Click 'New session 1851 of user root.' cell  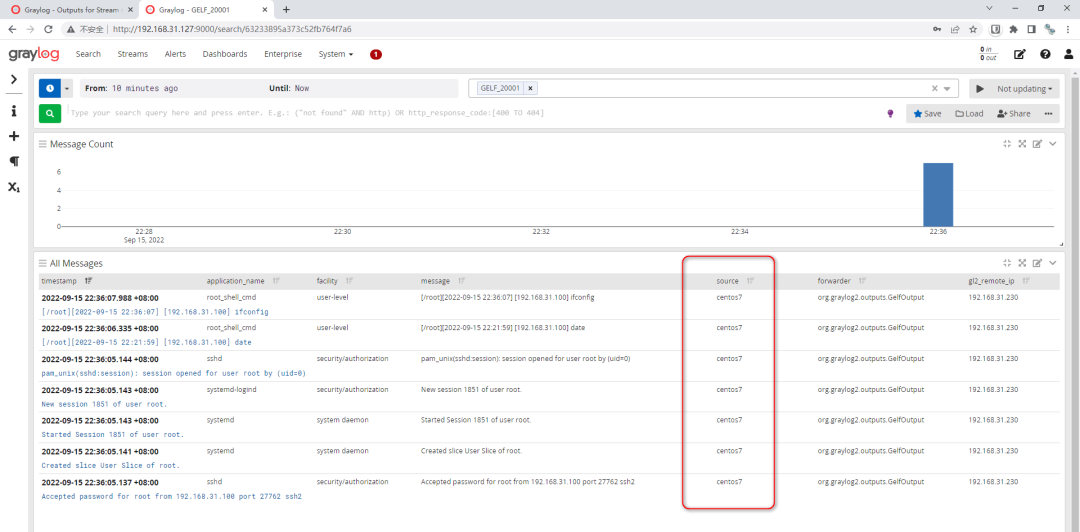[x=471, y=389]
